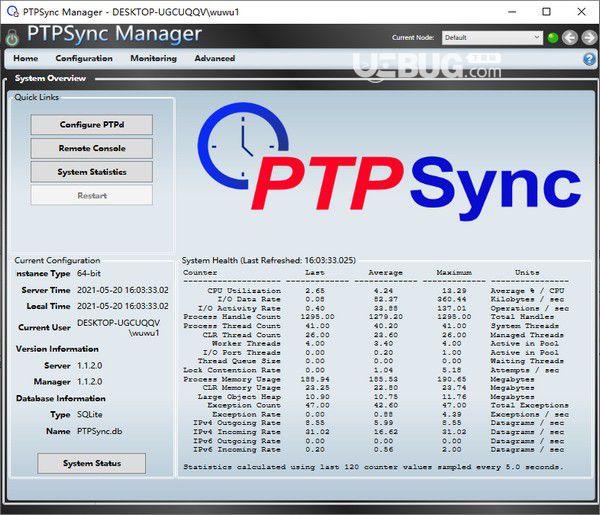Image resolution: width=600 pixels, height=515 pixels.
Task: Click the Configure PTPd button
Action: (92, 124)
